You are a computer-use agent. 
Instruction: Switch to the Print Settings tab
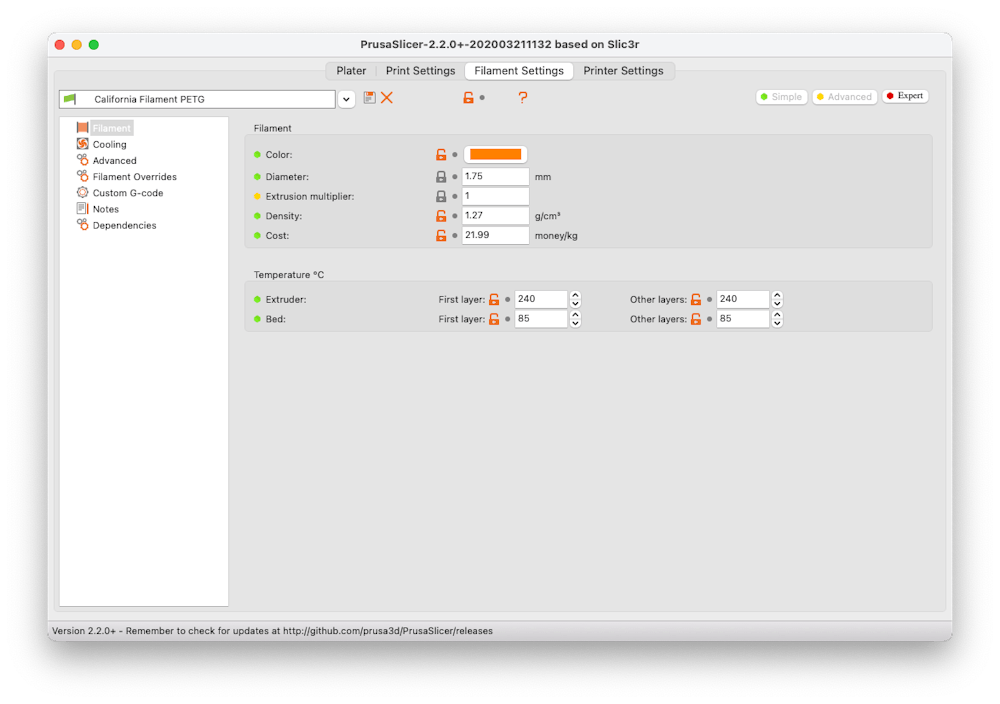420,71
